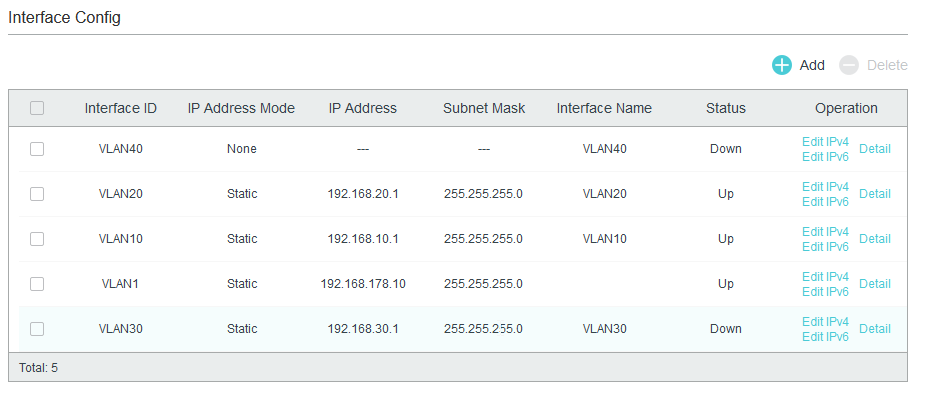View Detail for VLAN1
The height and width of the screenshot is (398, 936).
click(875, 284)
